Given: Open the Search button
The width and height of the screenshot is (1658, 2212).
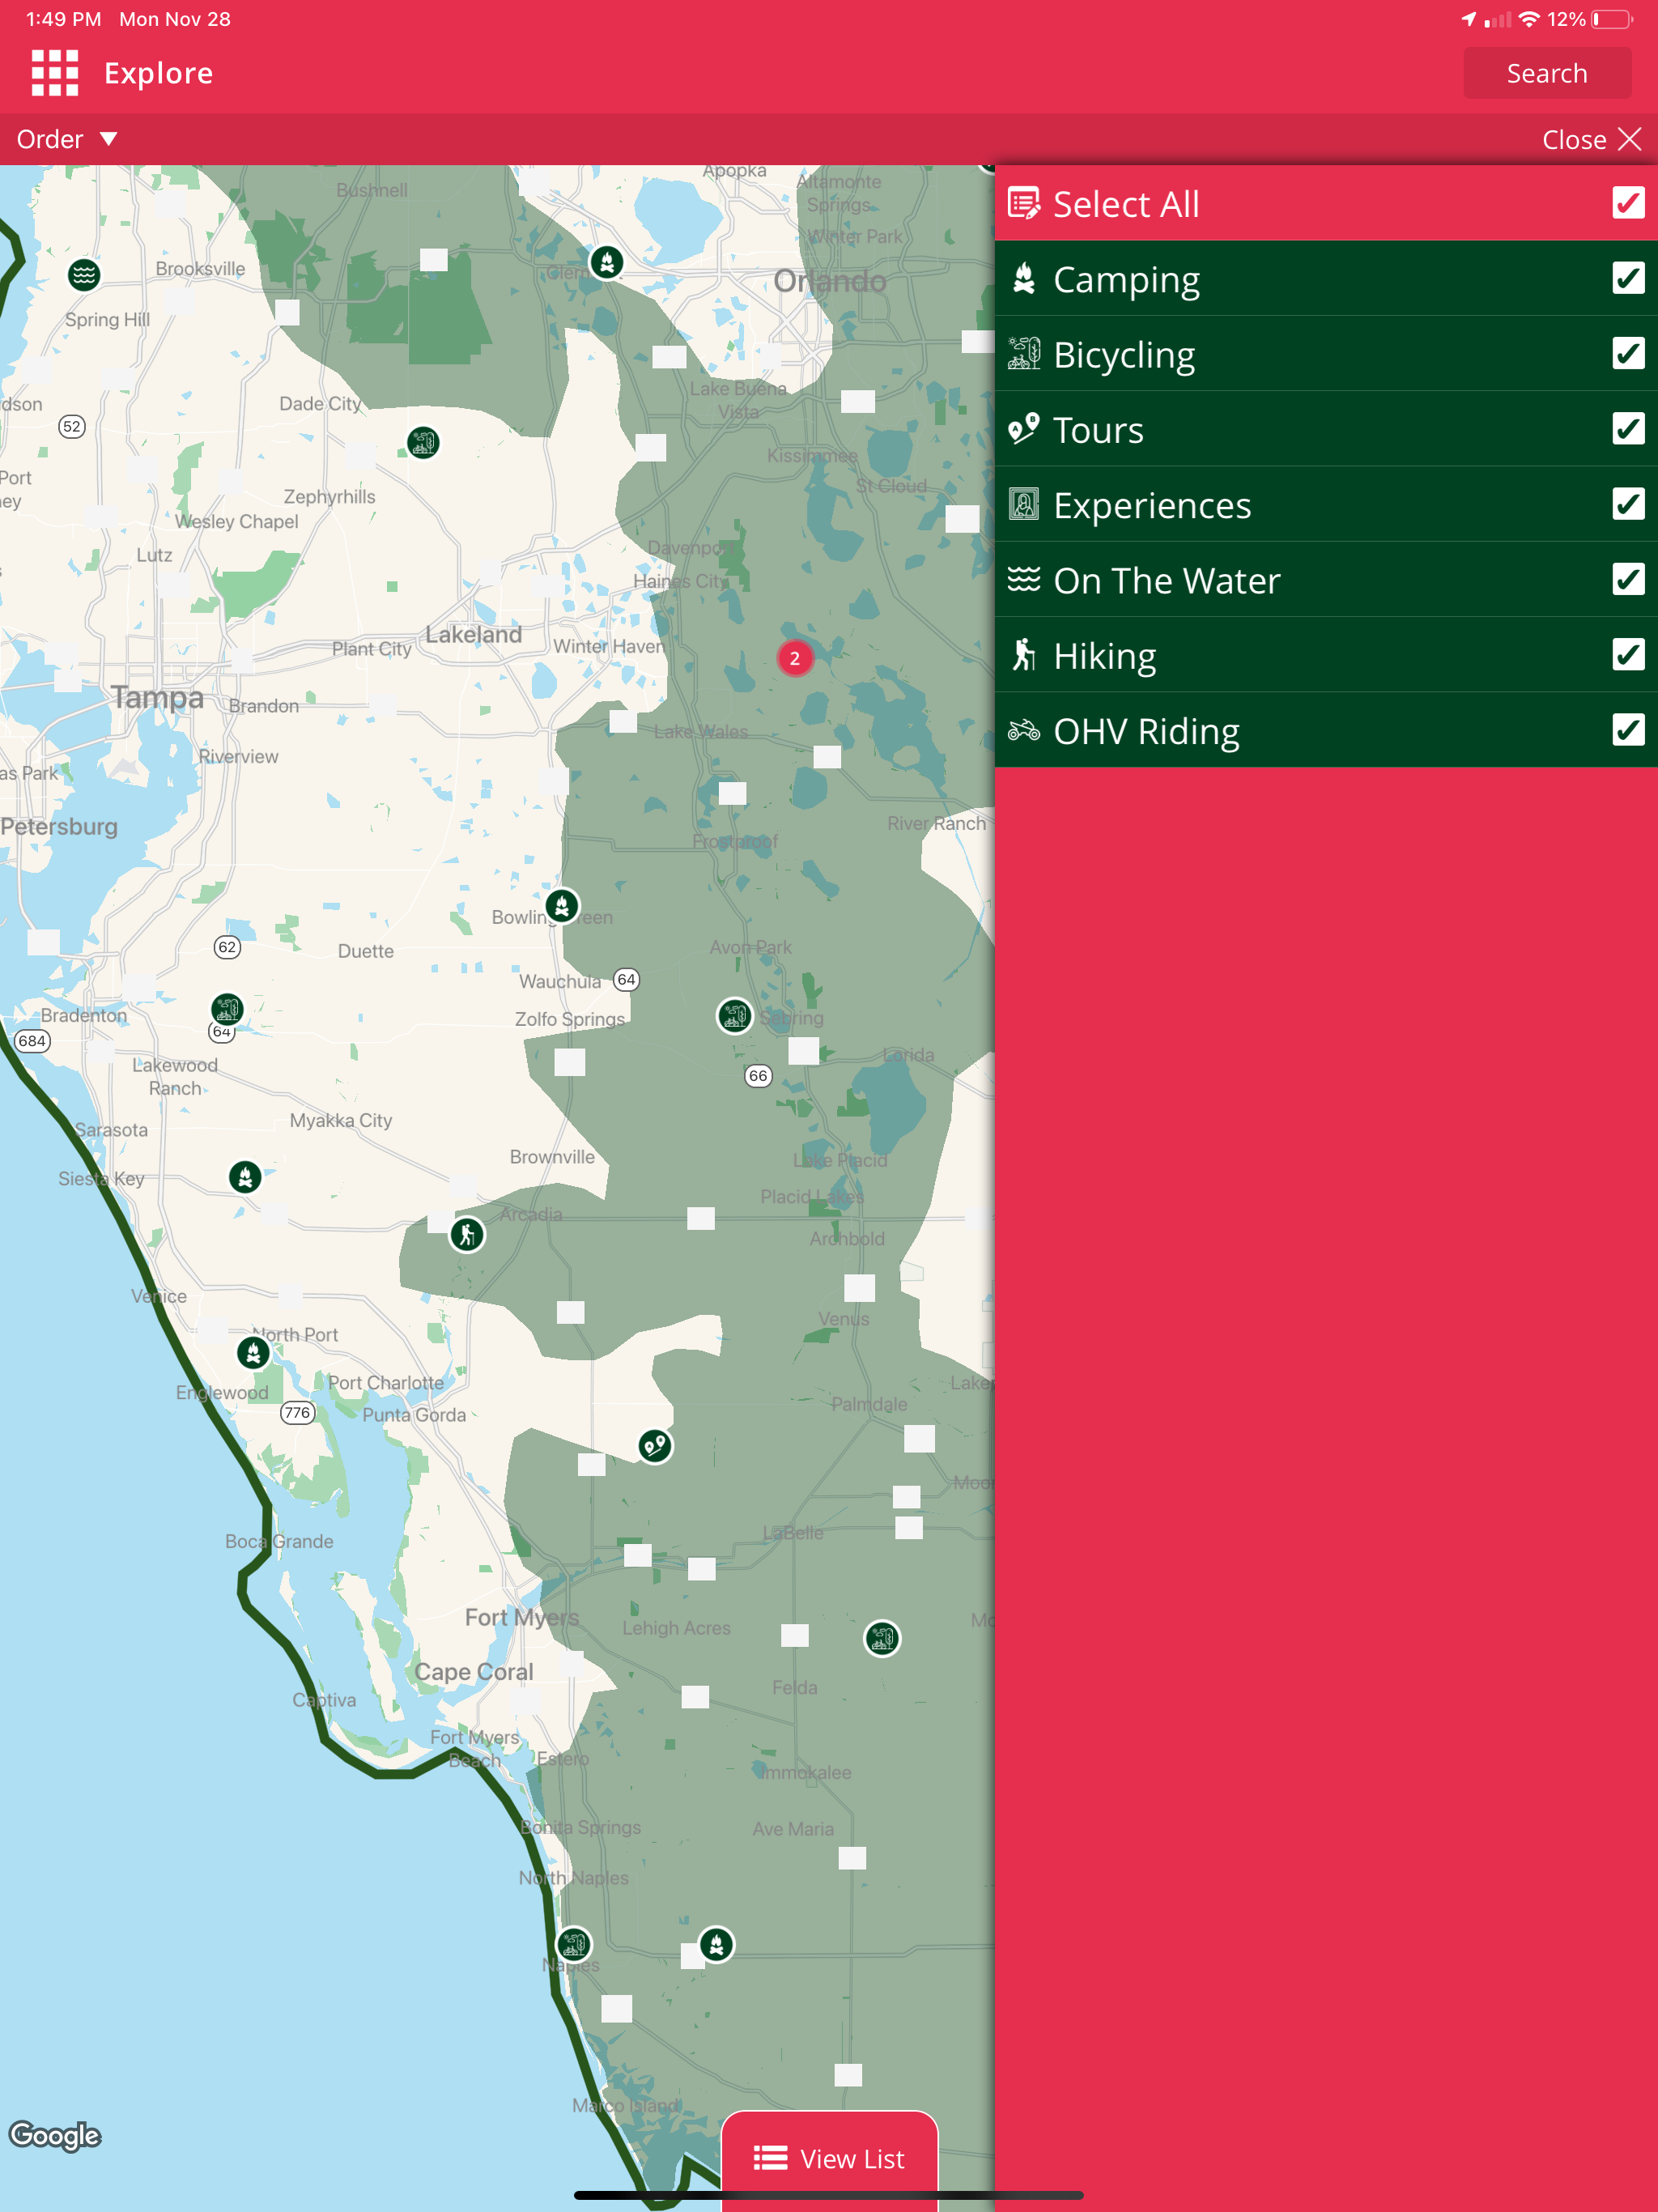Looking at the screenshot, I should coord(1547,73).
